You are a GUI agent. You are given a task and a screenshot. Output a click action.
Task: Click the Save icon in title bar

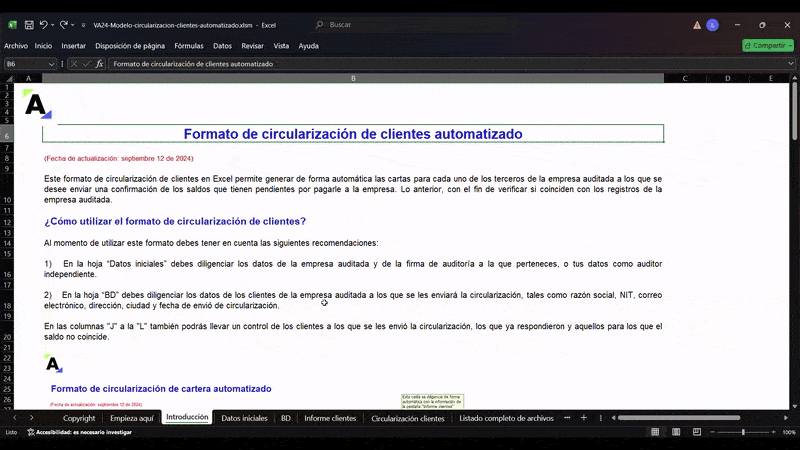tap(29, 24)
